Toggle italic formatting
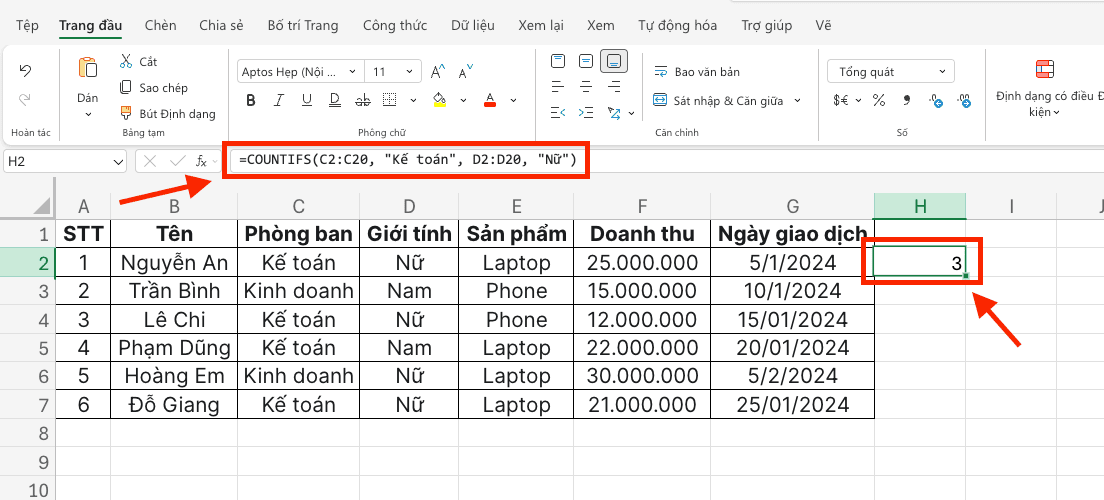The image size is (1104, 500). [279, 100]
